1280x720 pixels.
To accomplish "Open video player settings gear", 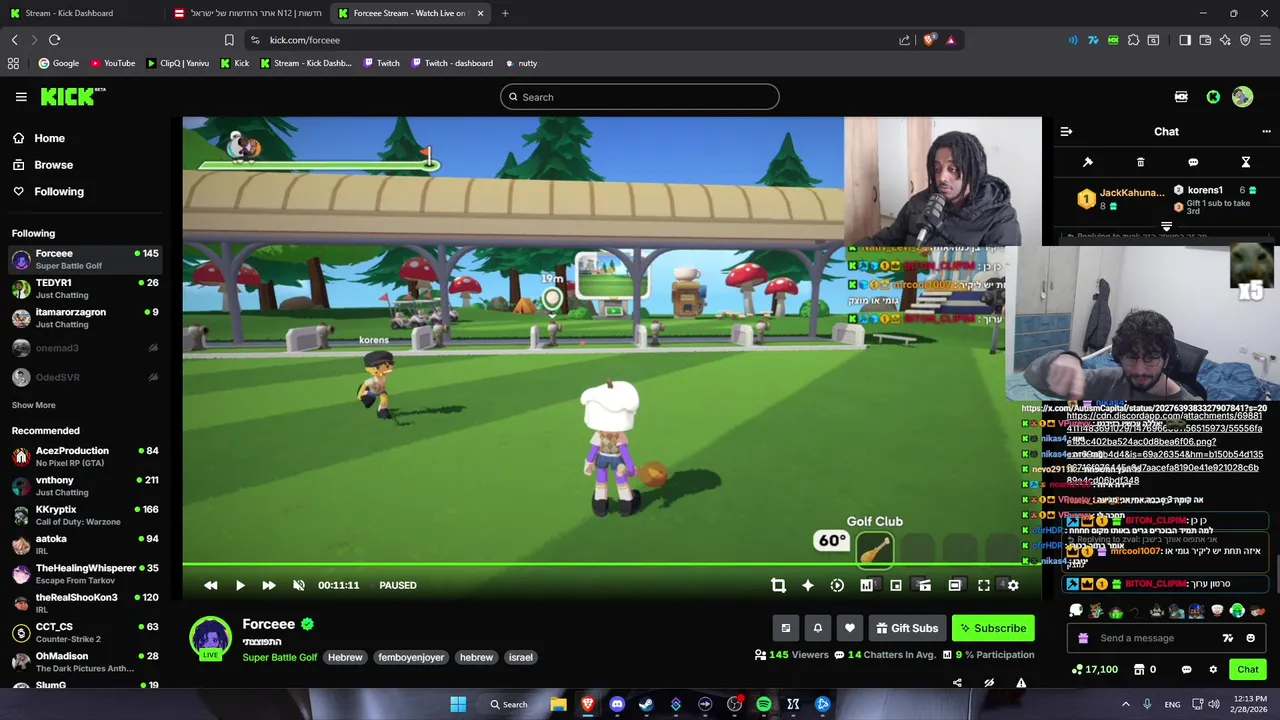I will (1013, 585).
